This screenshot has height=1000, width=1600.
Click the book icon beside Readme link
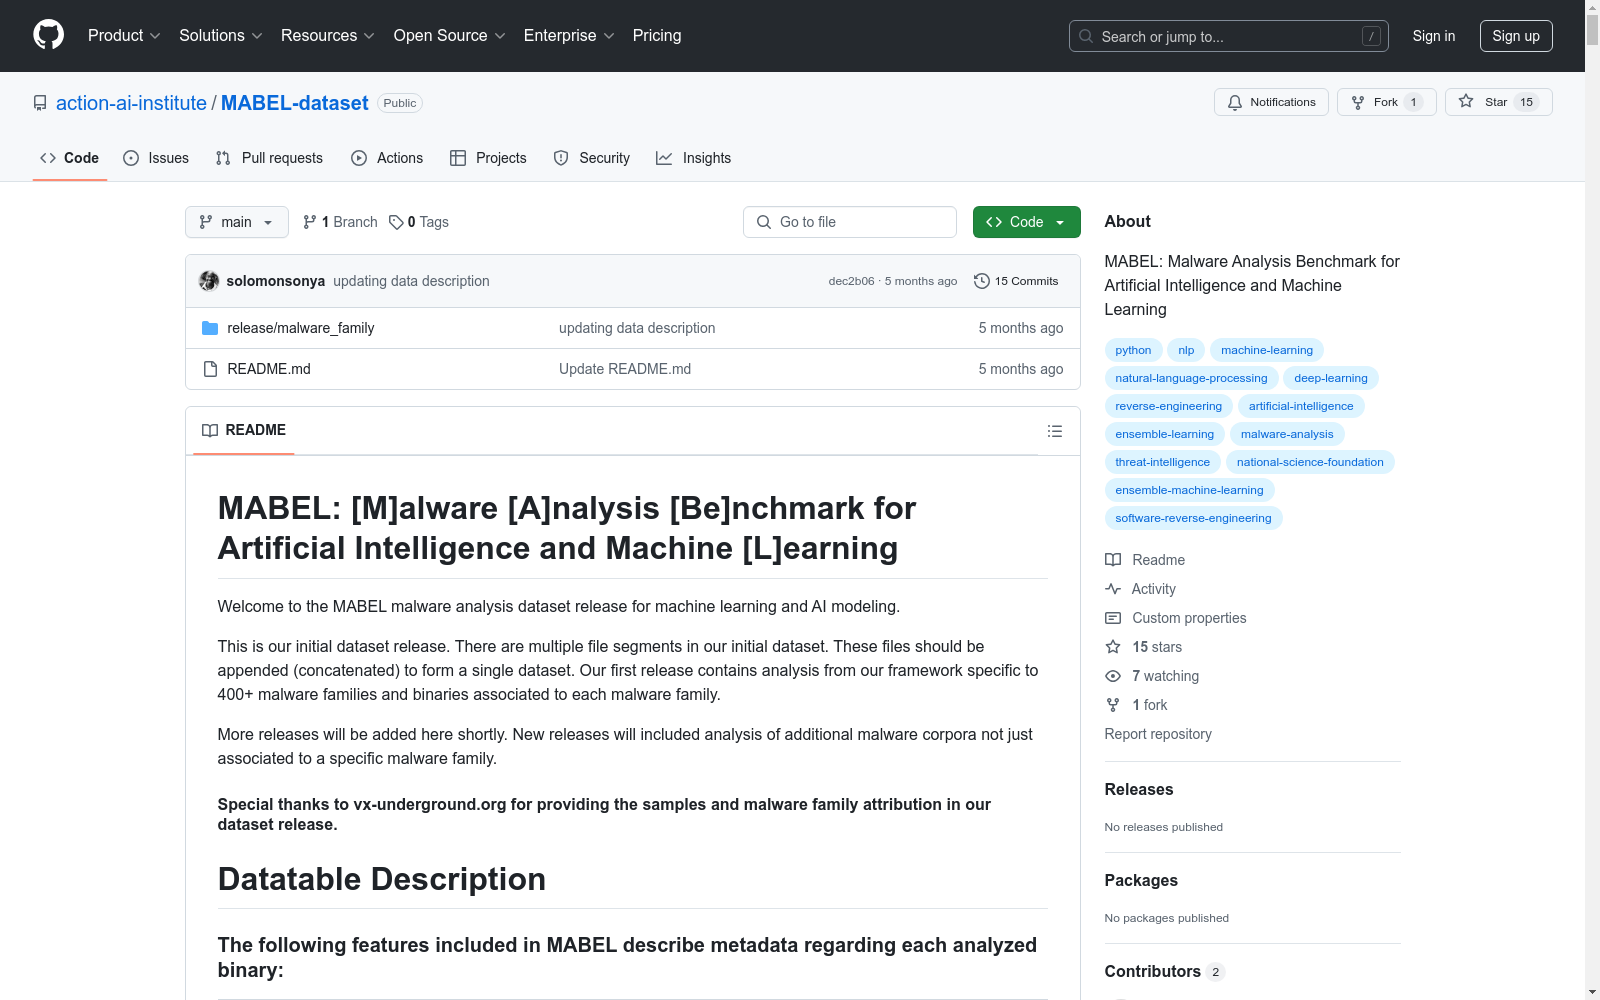click(1113, 560)
